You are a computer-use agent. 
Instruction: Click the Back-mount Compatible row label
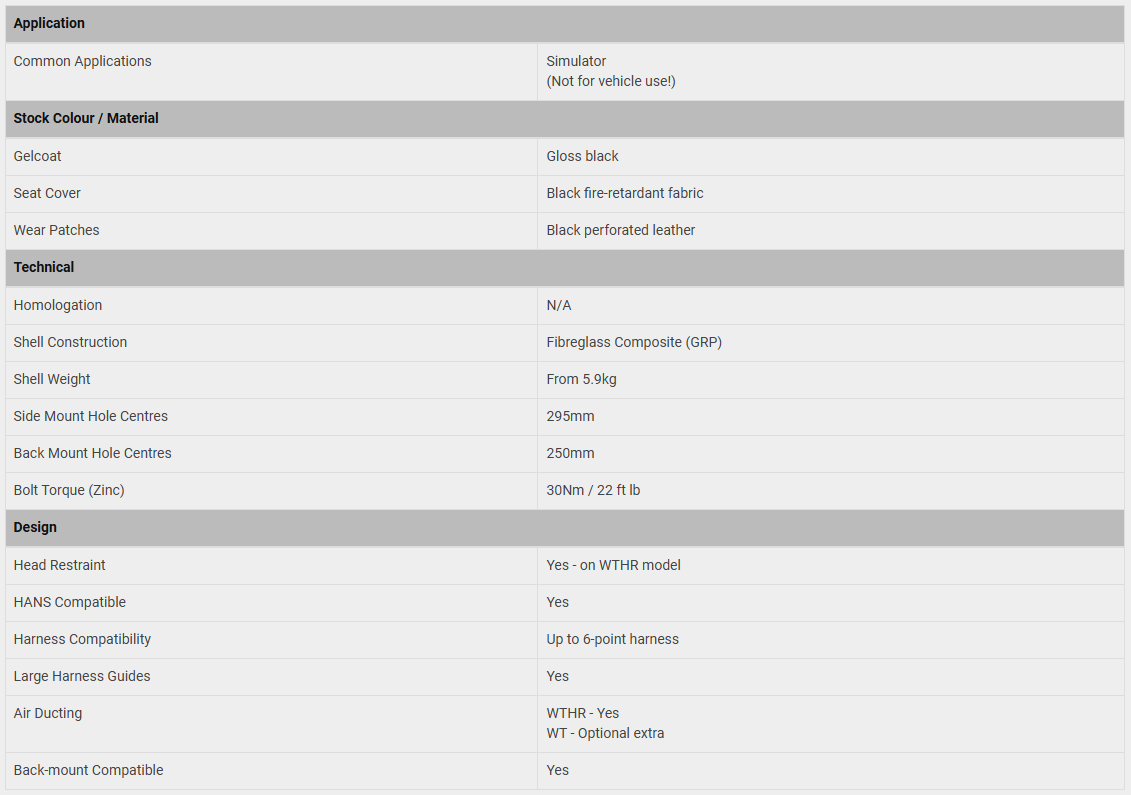coord(89,770)
